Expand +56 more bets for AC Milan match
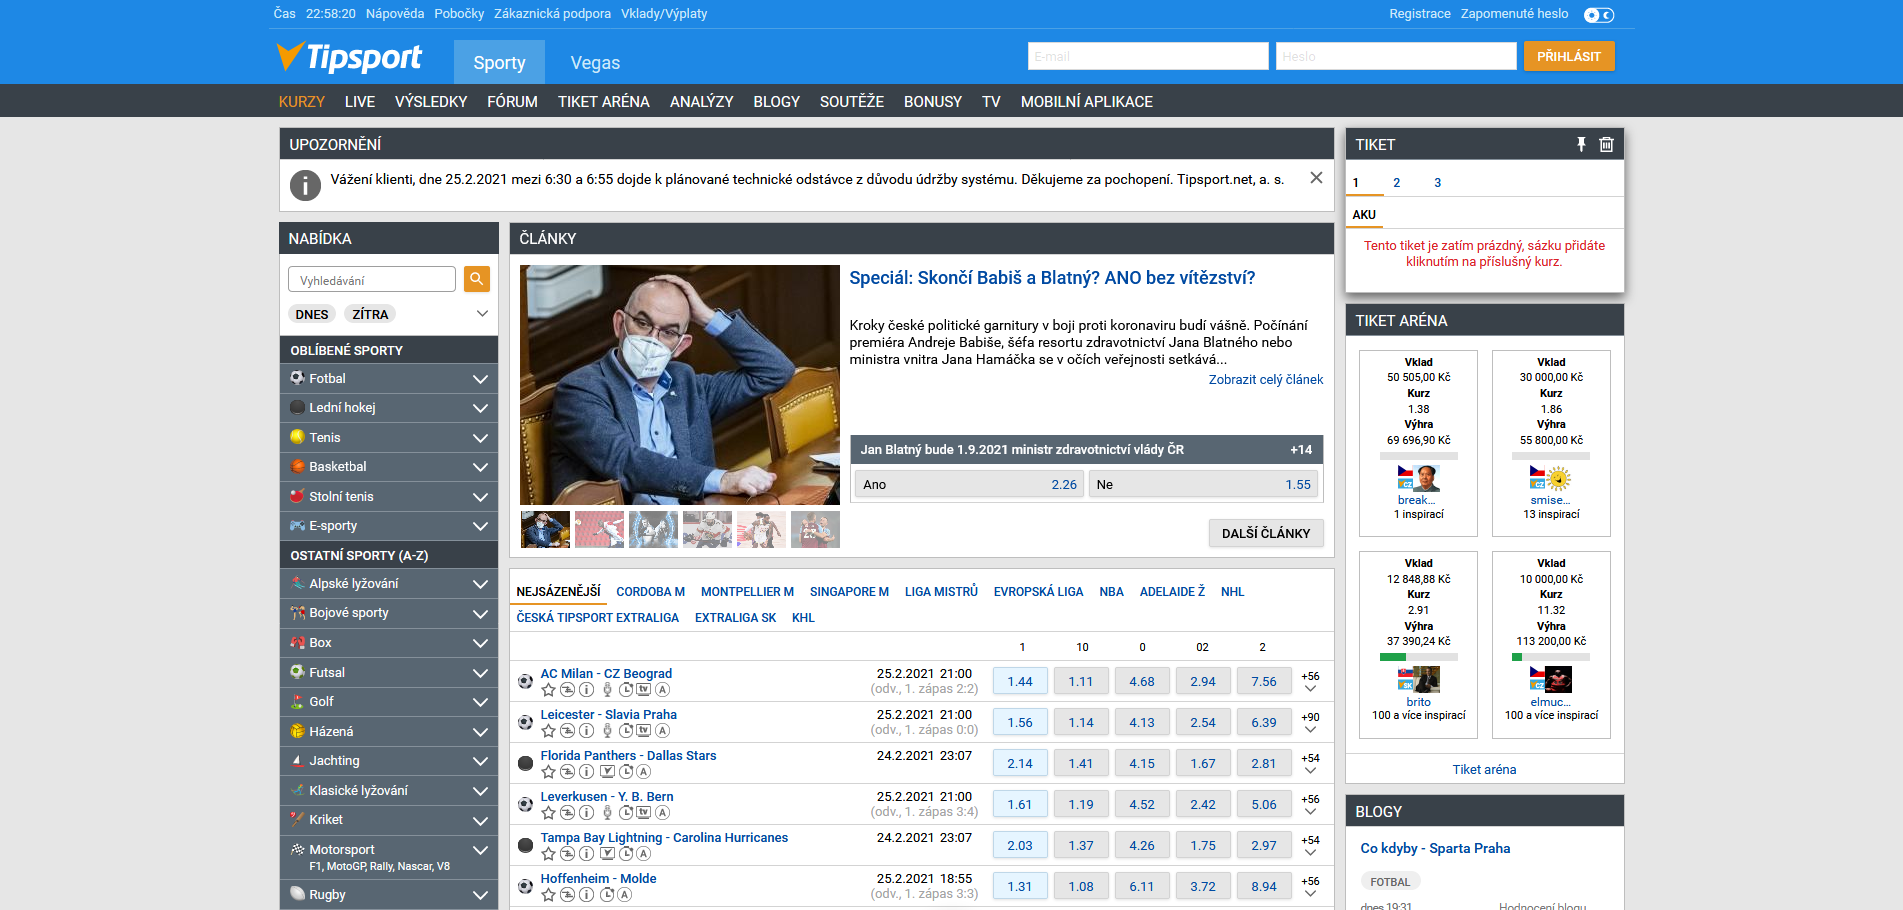The image size is (1903, 910). pyautogui.click(x=1310, y=682)
